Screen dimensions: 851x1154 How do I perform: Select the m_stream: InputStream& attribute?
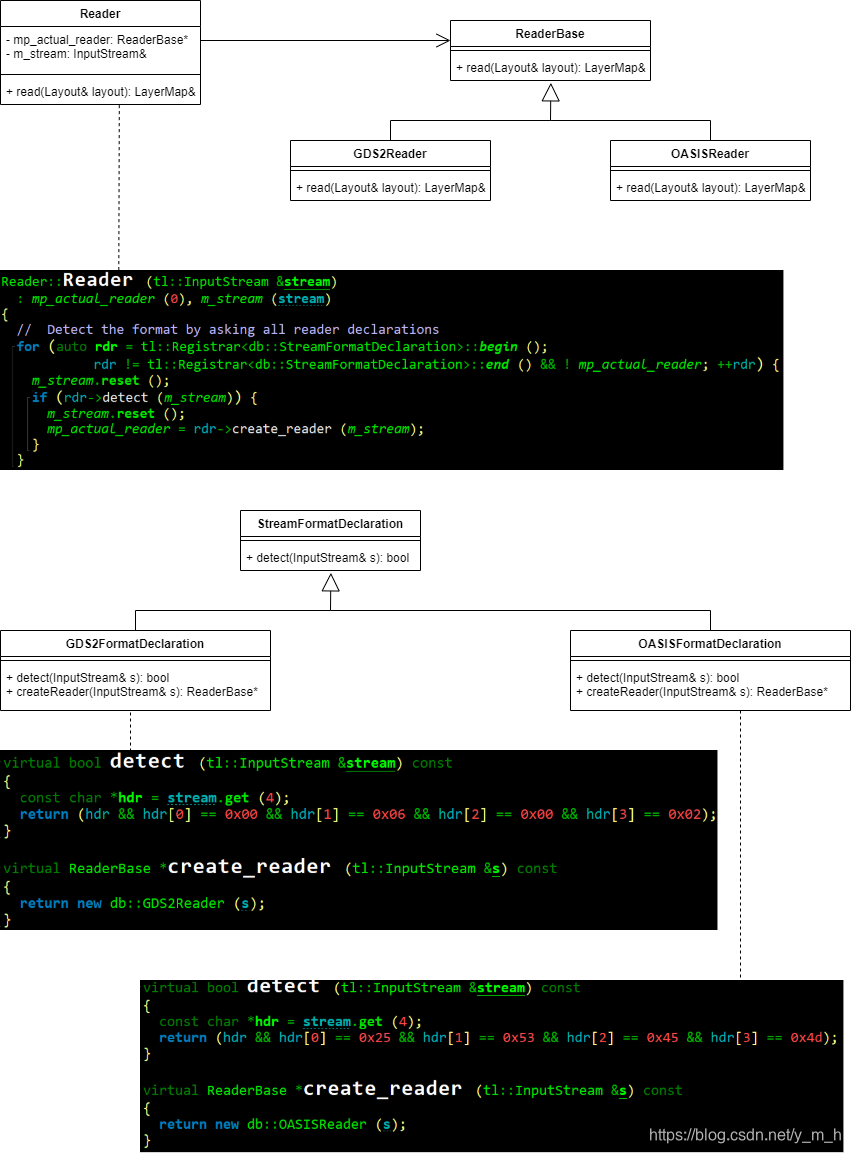(77, 54)
